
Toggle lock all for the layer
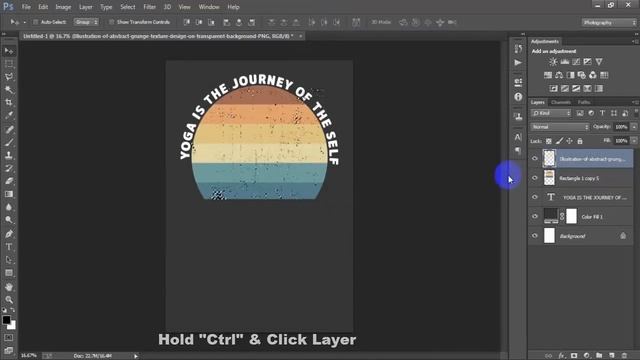(580, 141)
